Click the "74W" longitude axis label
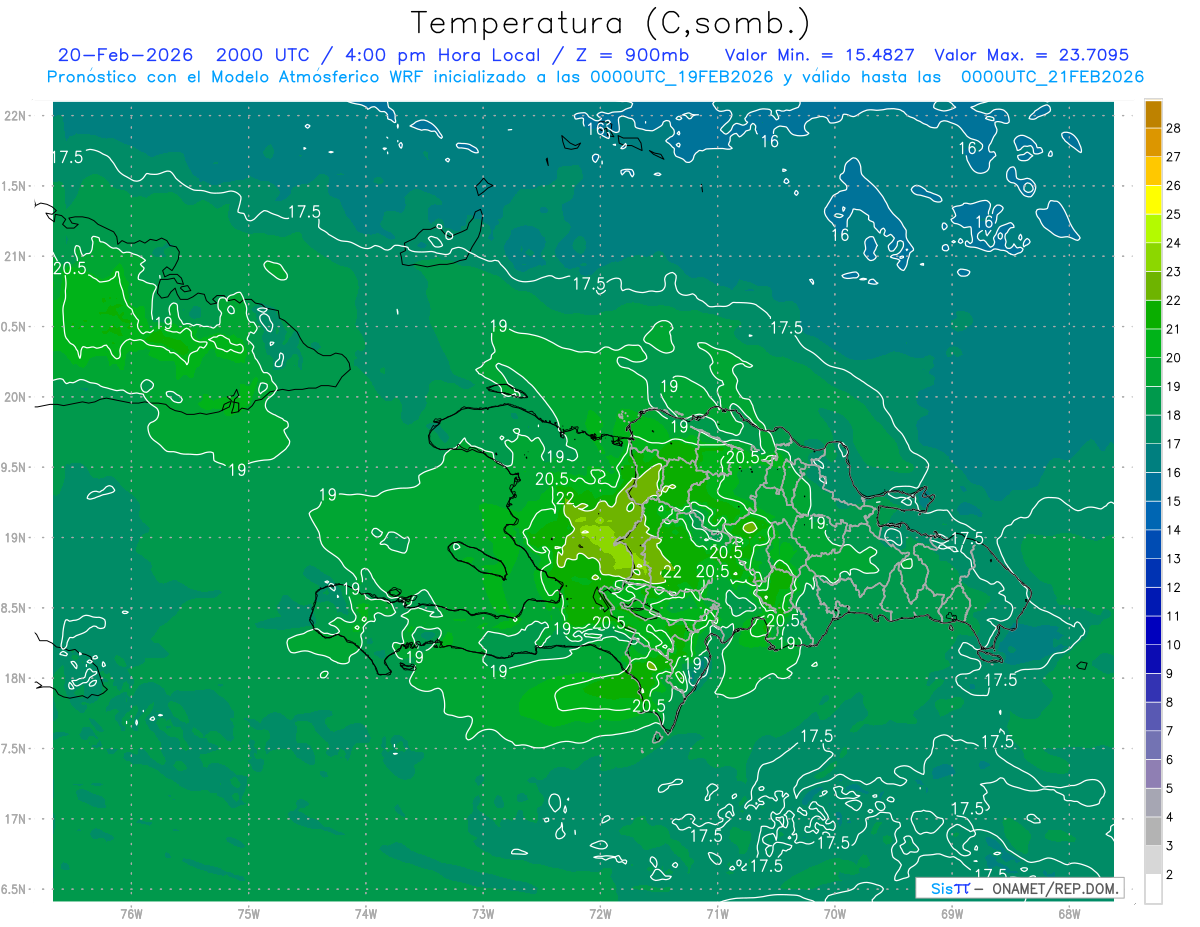 (366, 914)
